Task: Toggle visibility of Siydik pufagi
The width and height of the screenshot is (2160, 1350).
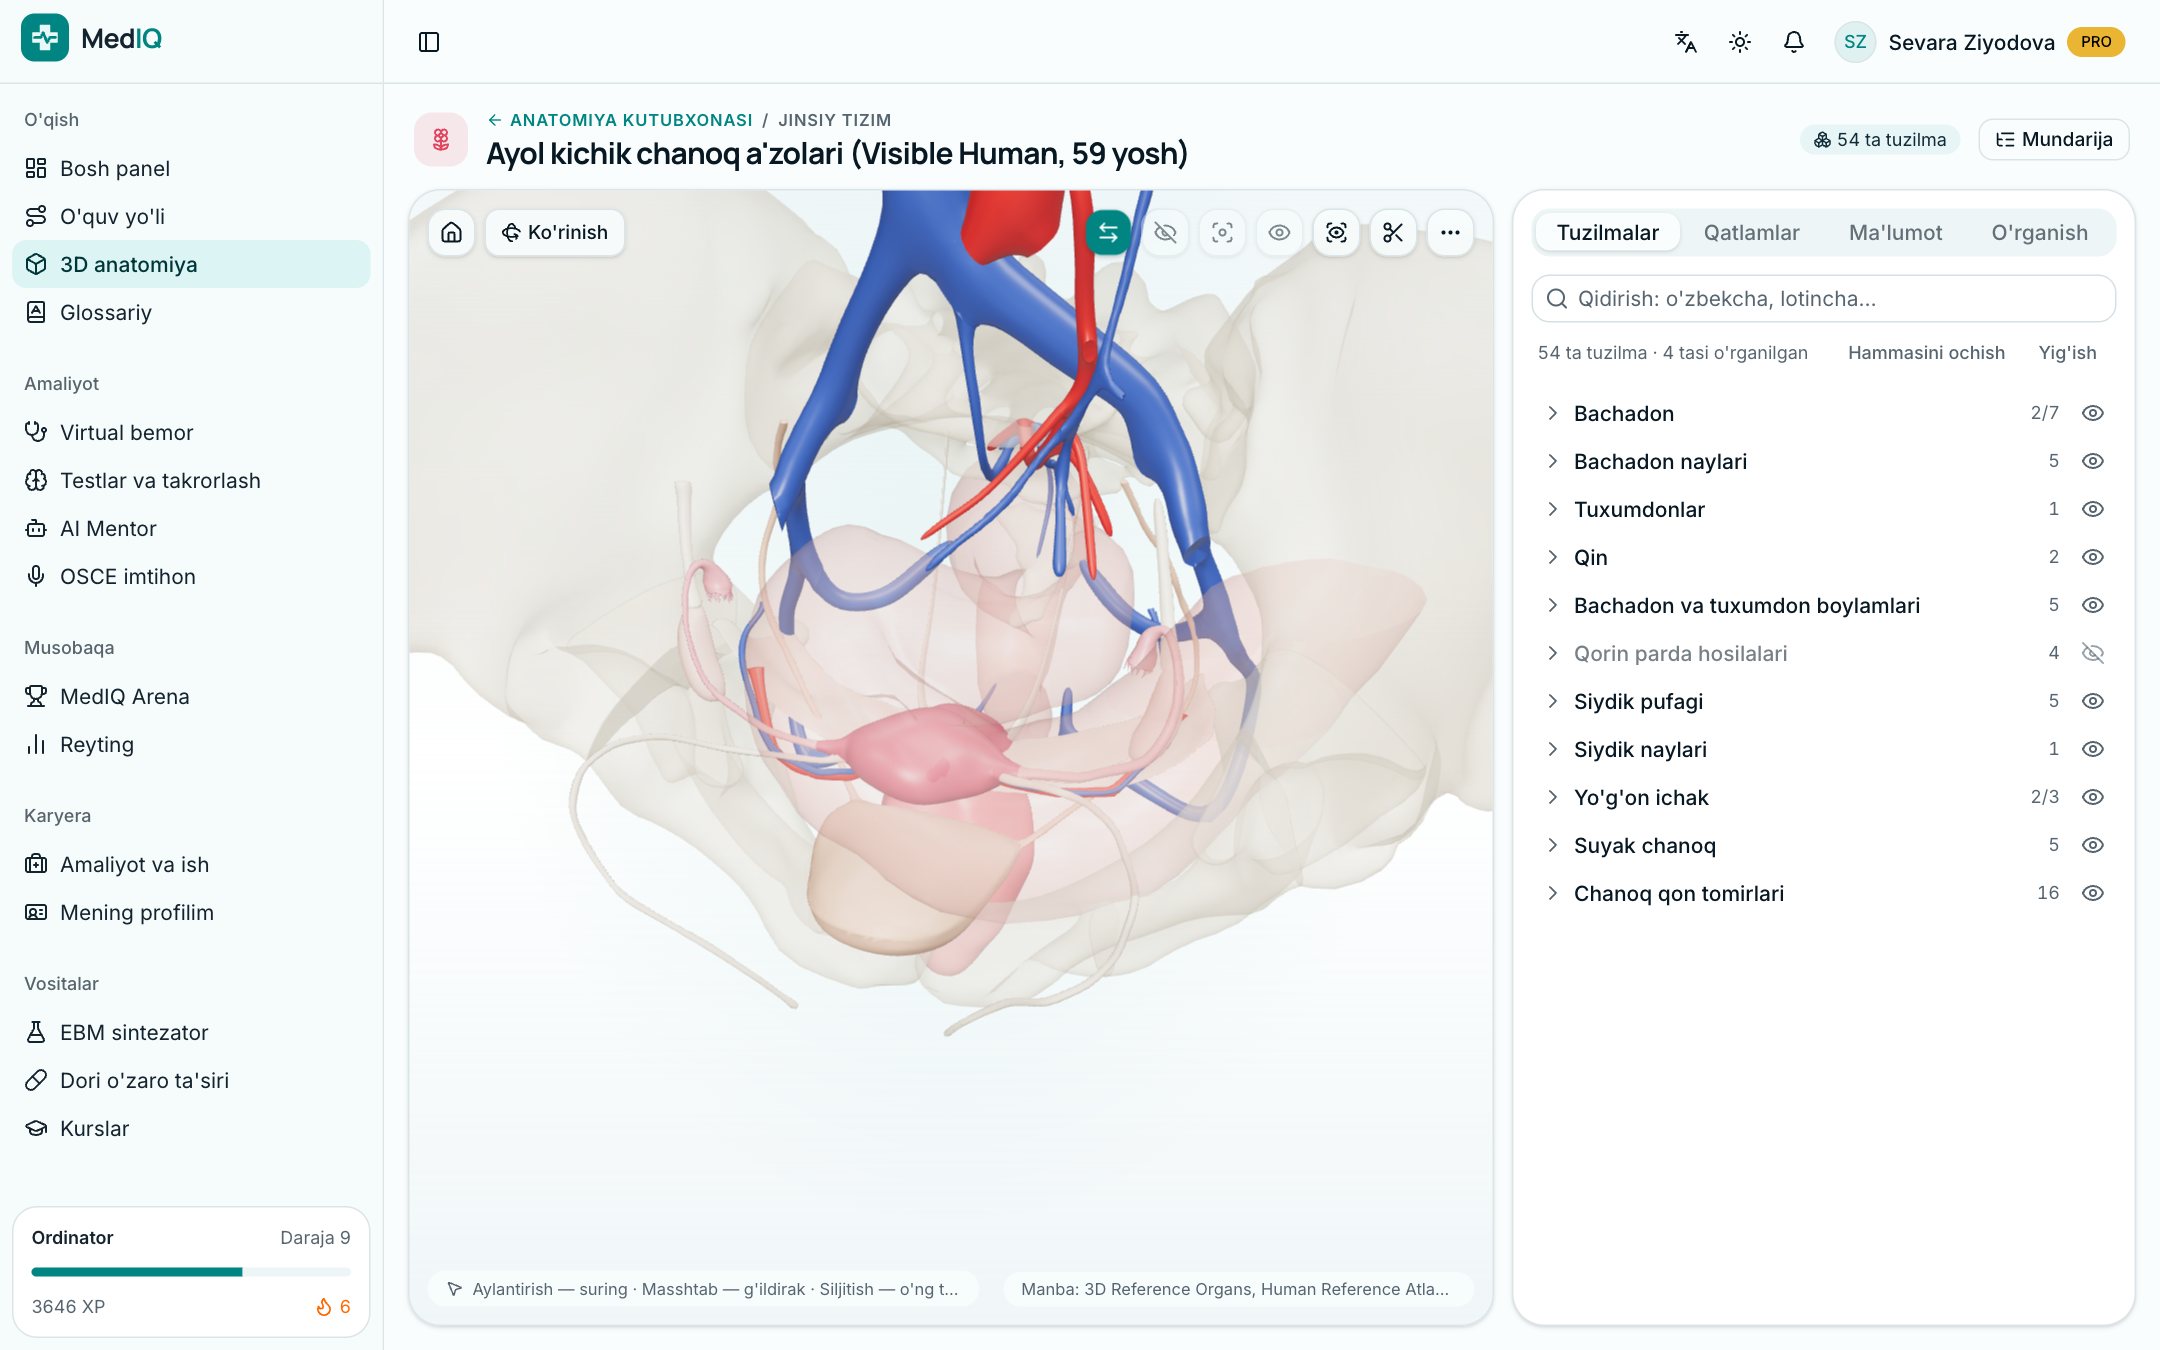Action: coord(2093,701)
